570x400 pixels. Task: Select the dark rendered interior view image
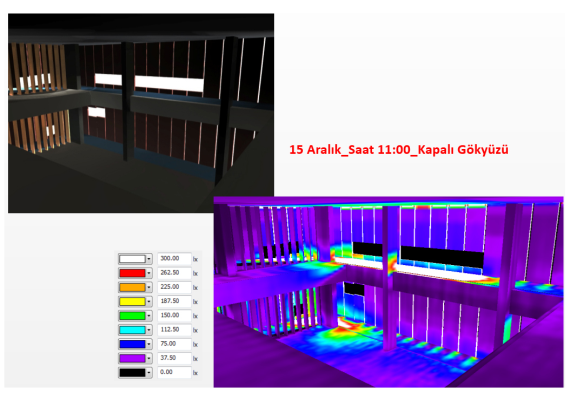click(x=141, y=113)
